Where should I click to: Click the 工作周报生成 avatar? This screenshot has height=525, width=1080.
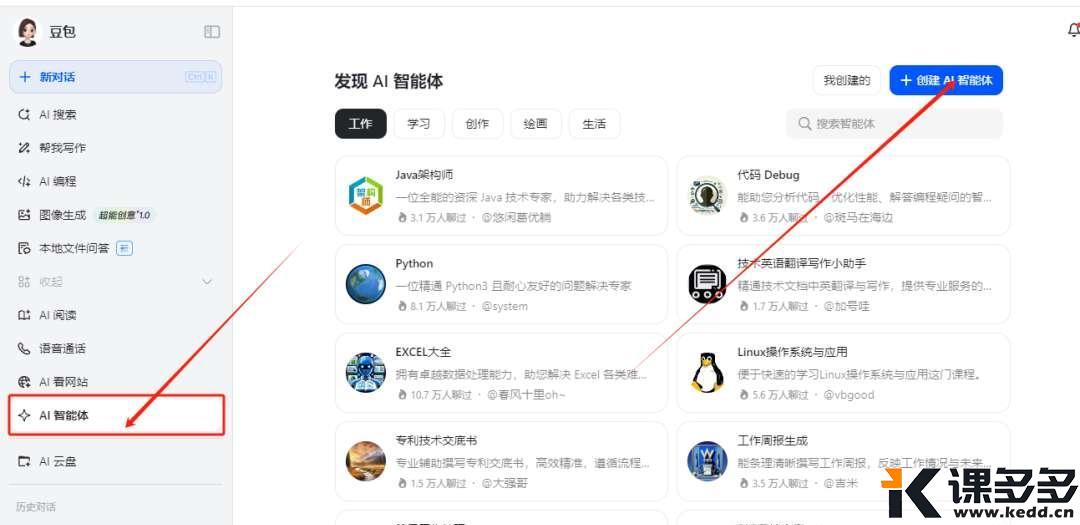(x=708, y=461)
